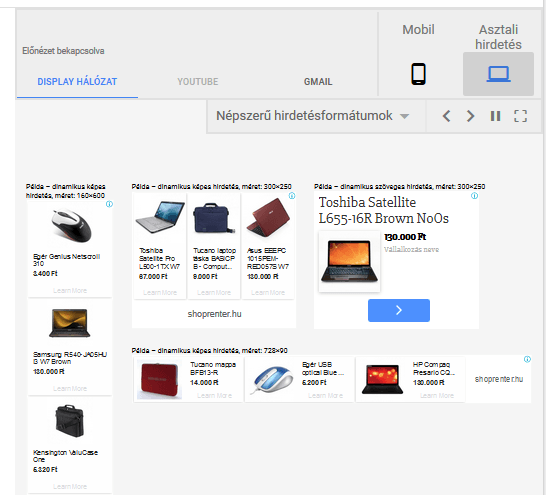
Task: Go to next ad preview arrow
Action: click(470, 116)
